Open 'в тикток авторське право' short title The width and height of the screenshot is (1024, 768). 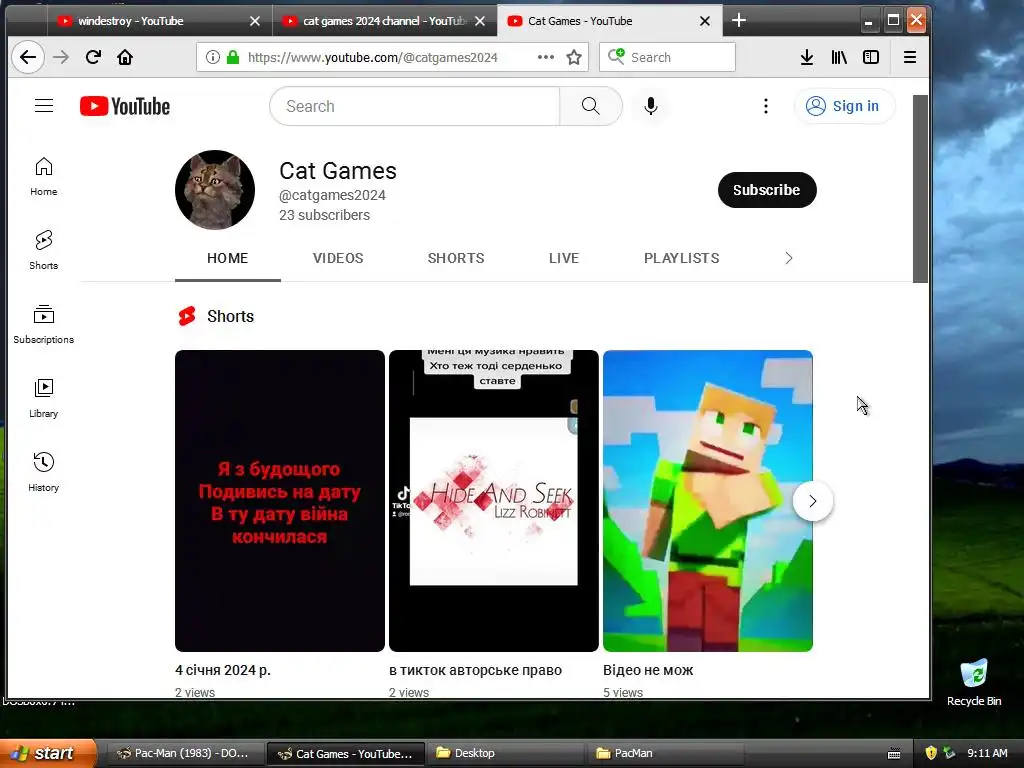475,670
